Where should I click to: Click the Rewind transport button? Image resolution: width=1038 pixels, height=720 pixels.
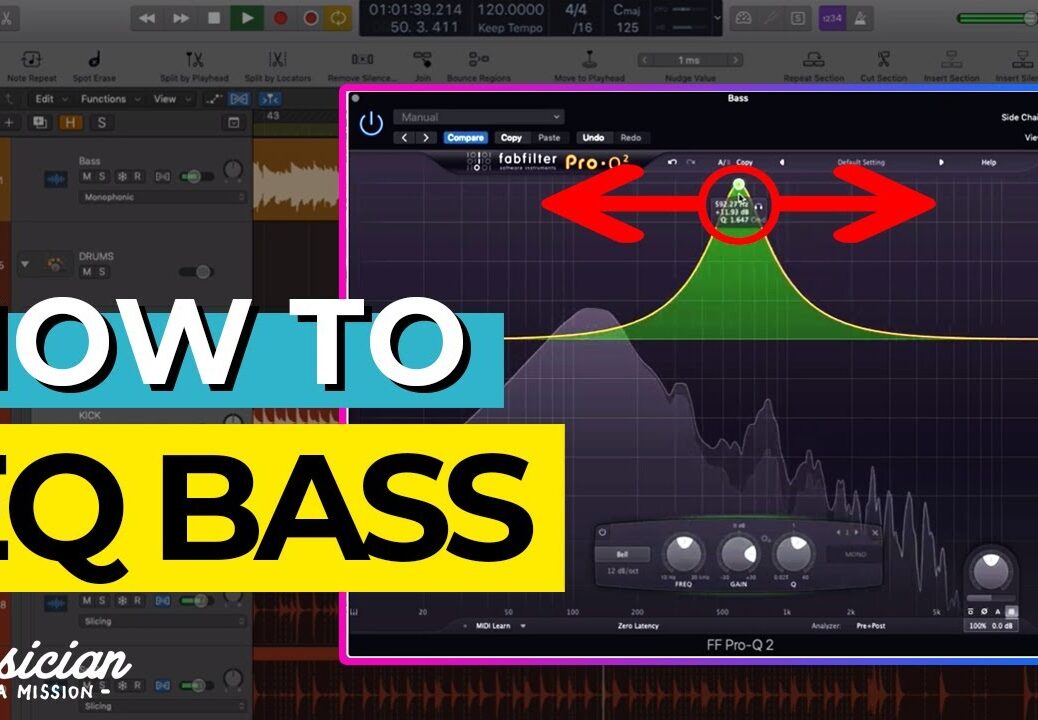(147, 19)
